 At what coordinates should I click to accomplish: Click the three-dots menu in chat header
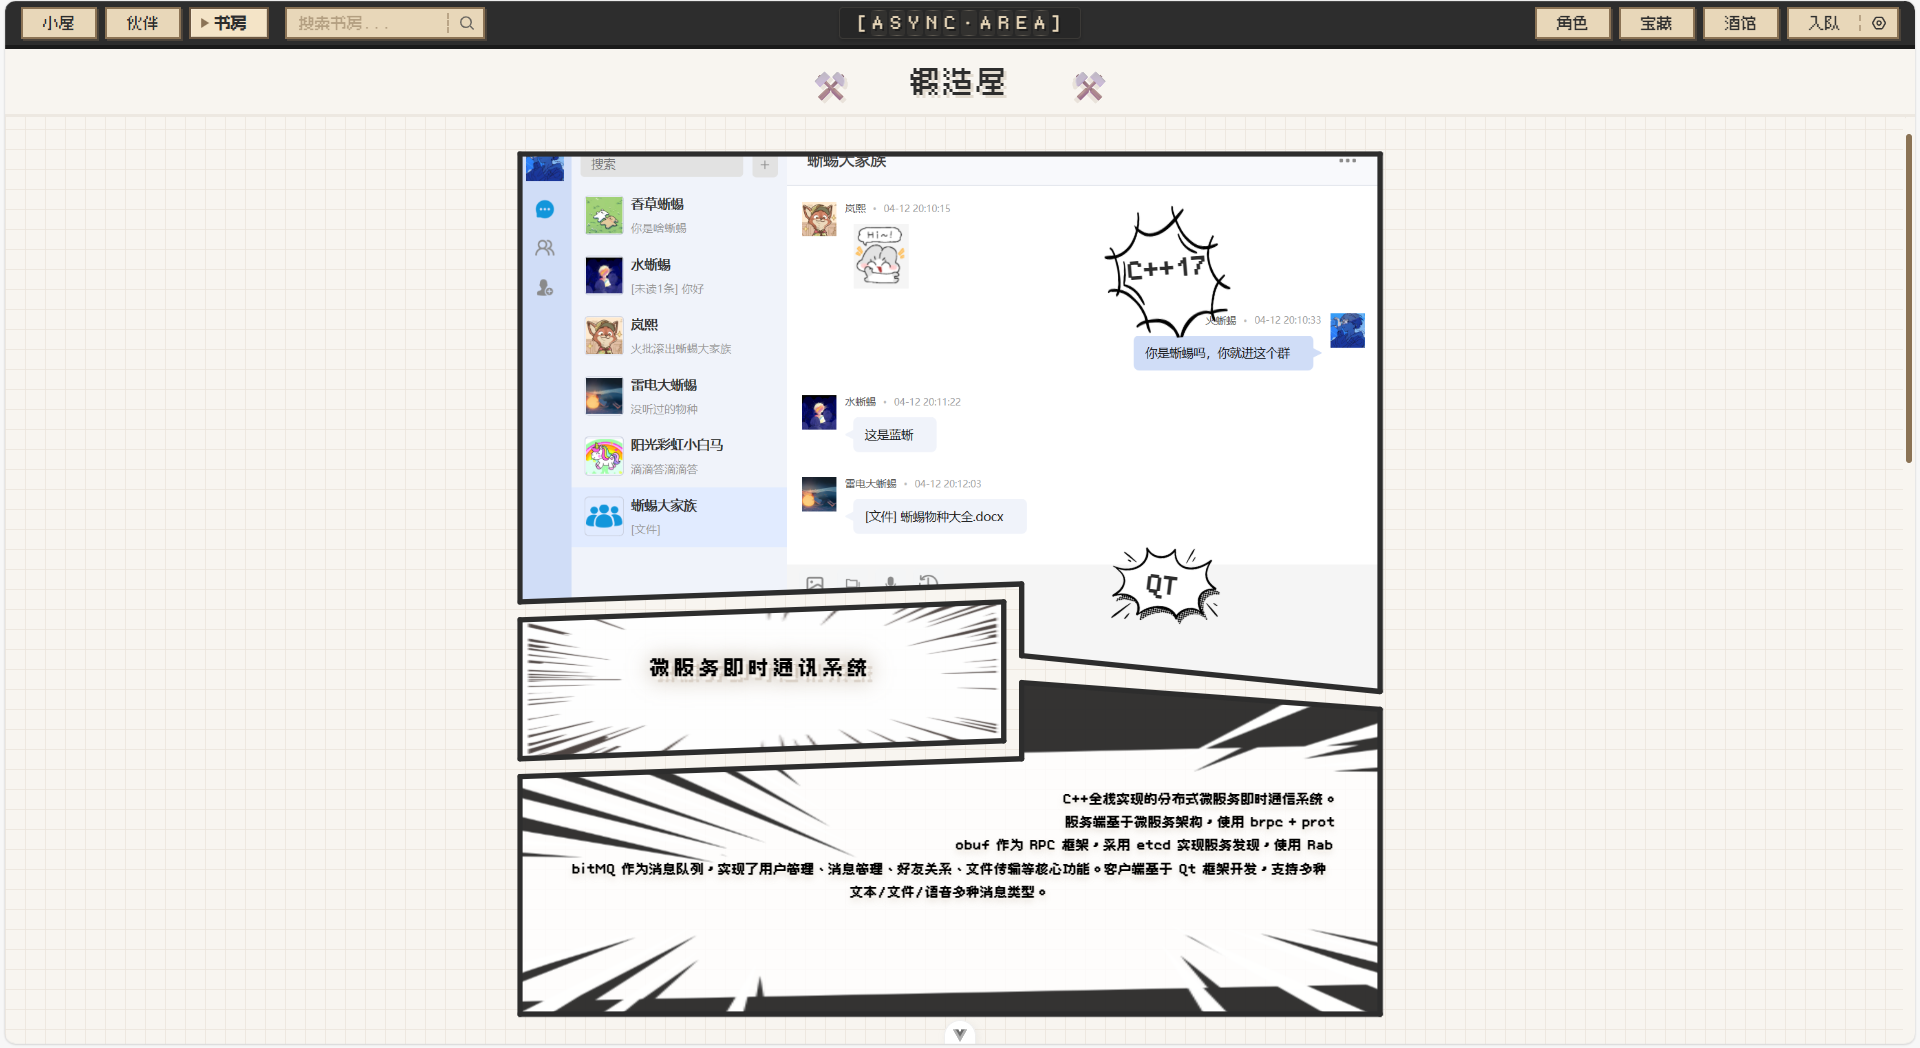tap(1347, 161)
